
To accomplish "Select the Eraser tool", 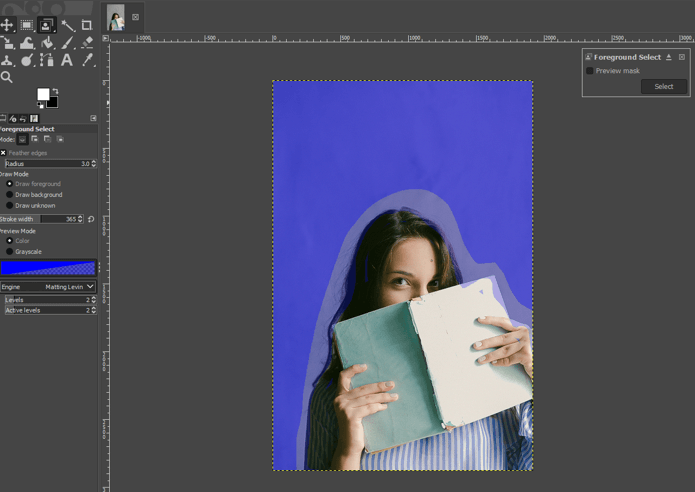I will coord(87,43).
